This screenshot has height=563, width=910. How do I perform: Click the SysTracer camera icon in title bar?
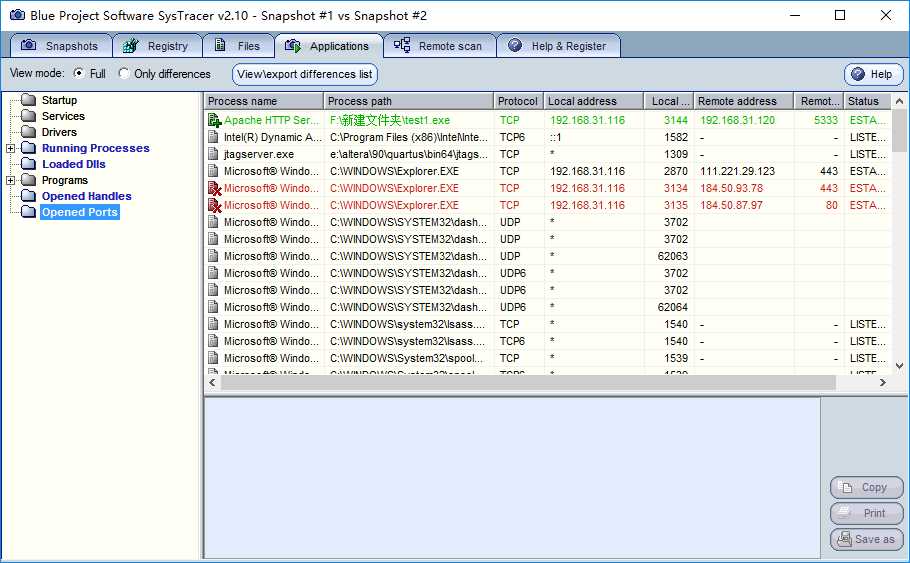click(x=17, y=15)
